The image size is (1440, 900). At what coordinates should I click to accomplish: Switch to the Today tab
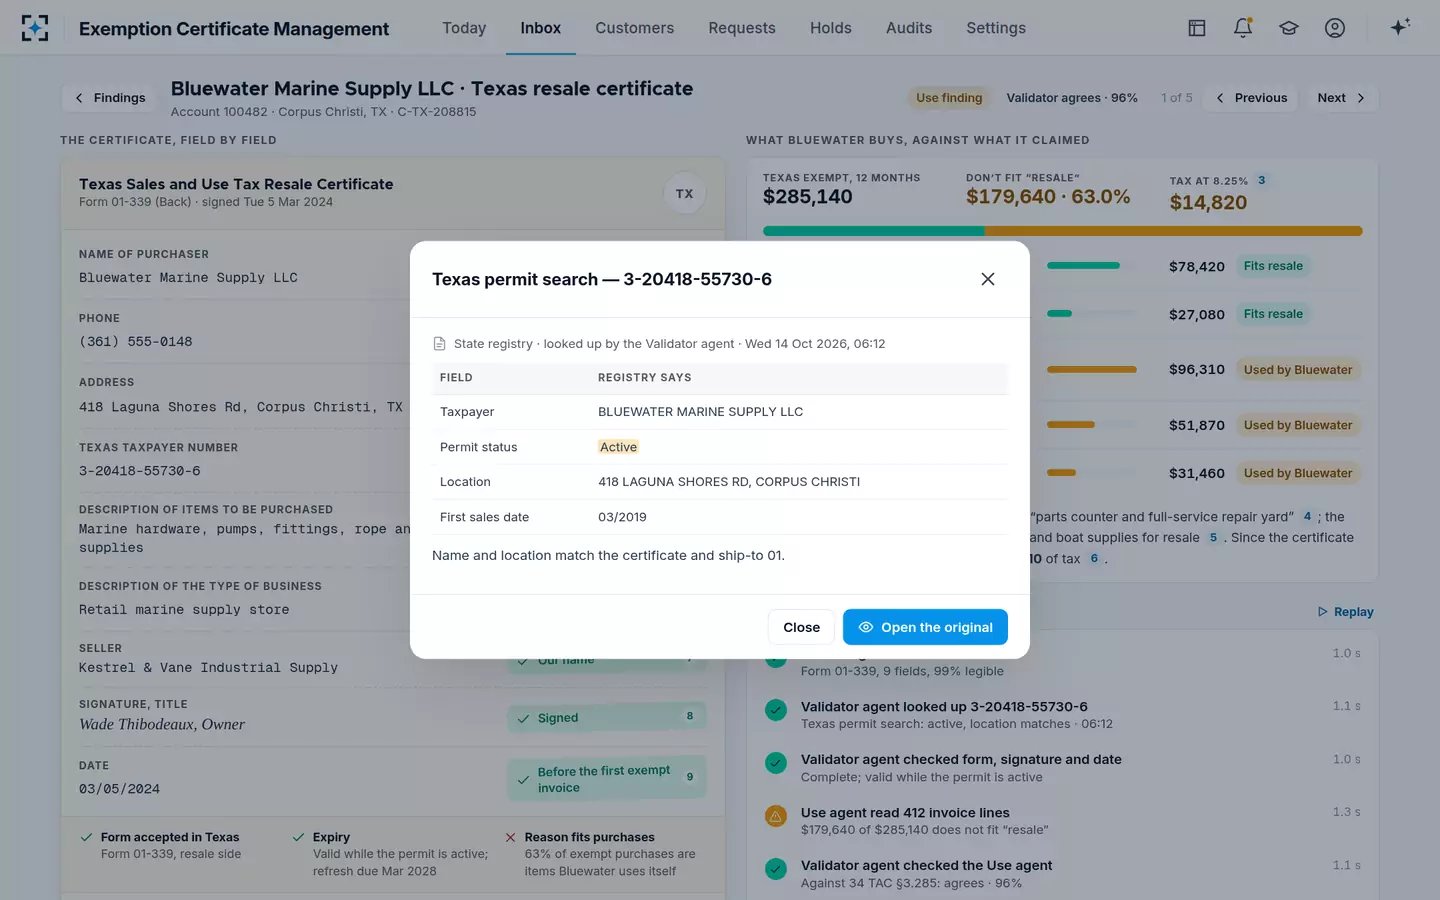(464, 28)
